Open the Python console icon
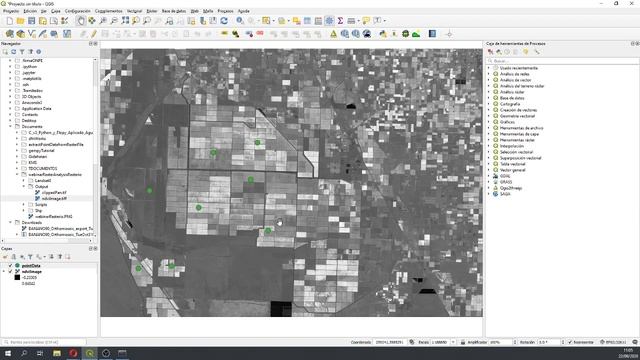This screenshot has height=360, width=640. [383, 34]
